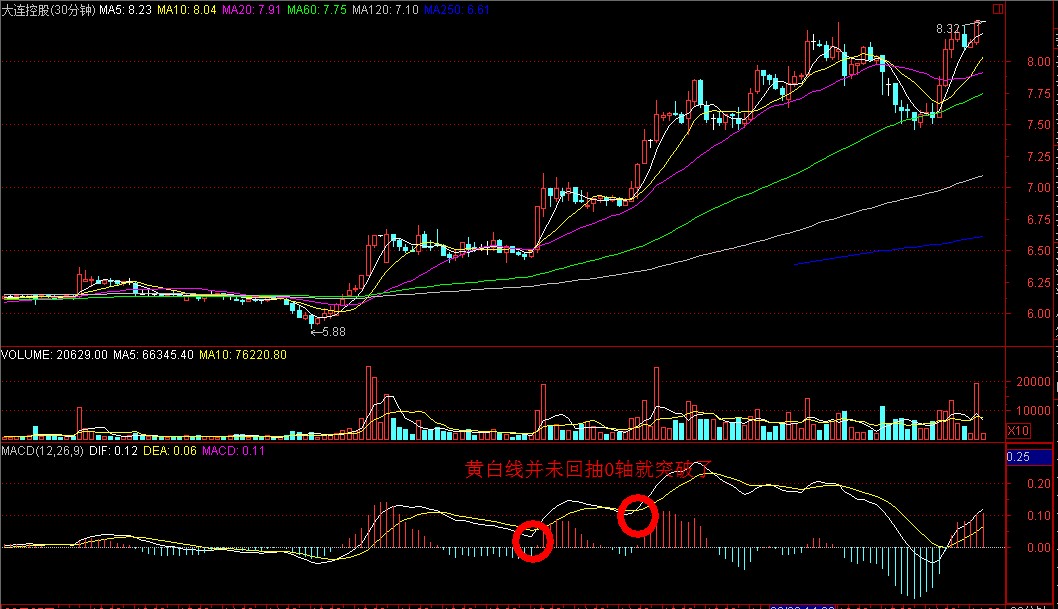Screen dimensions: 1058x609
Task: Open the MACD(12,26,9) indicator label
Action: coord(43,452)
